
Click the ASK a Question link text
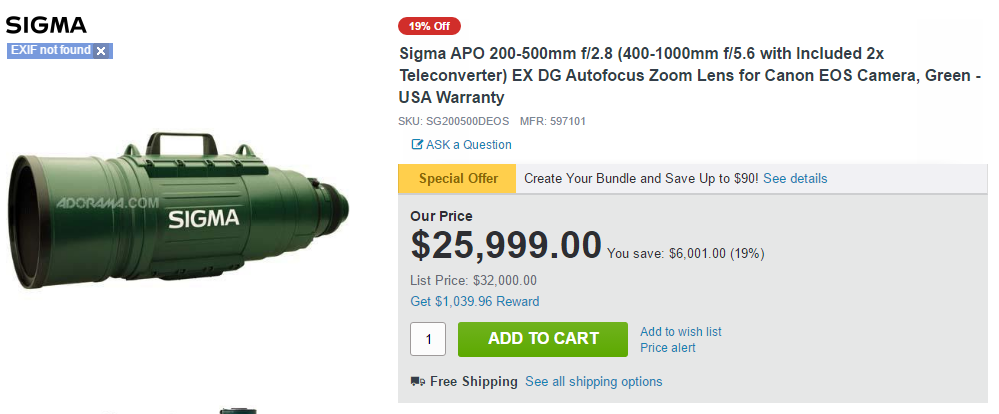(468, 145)
